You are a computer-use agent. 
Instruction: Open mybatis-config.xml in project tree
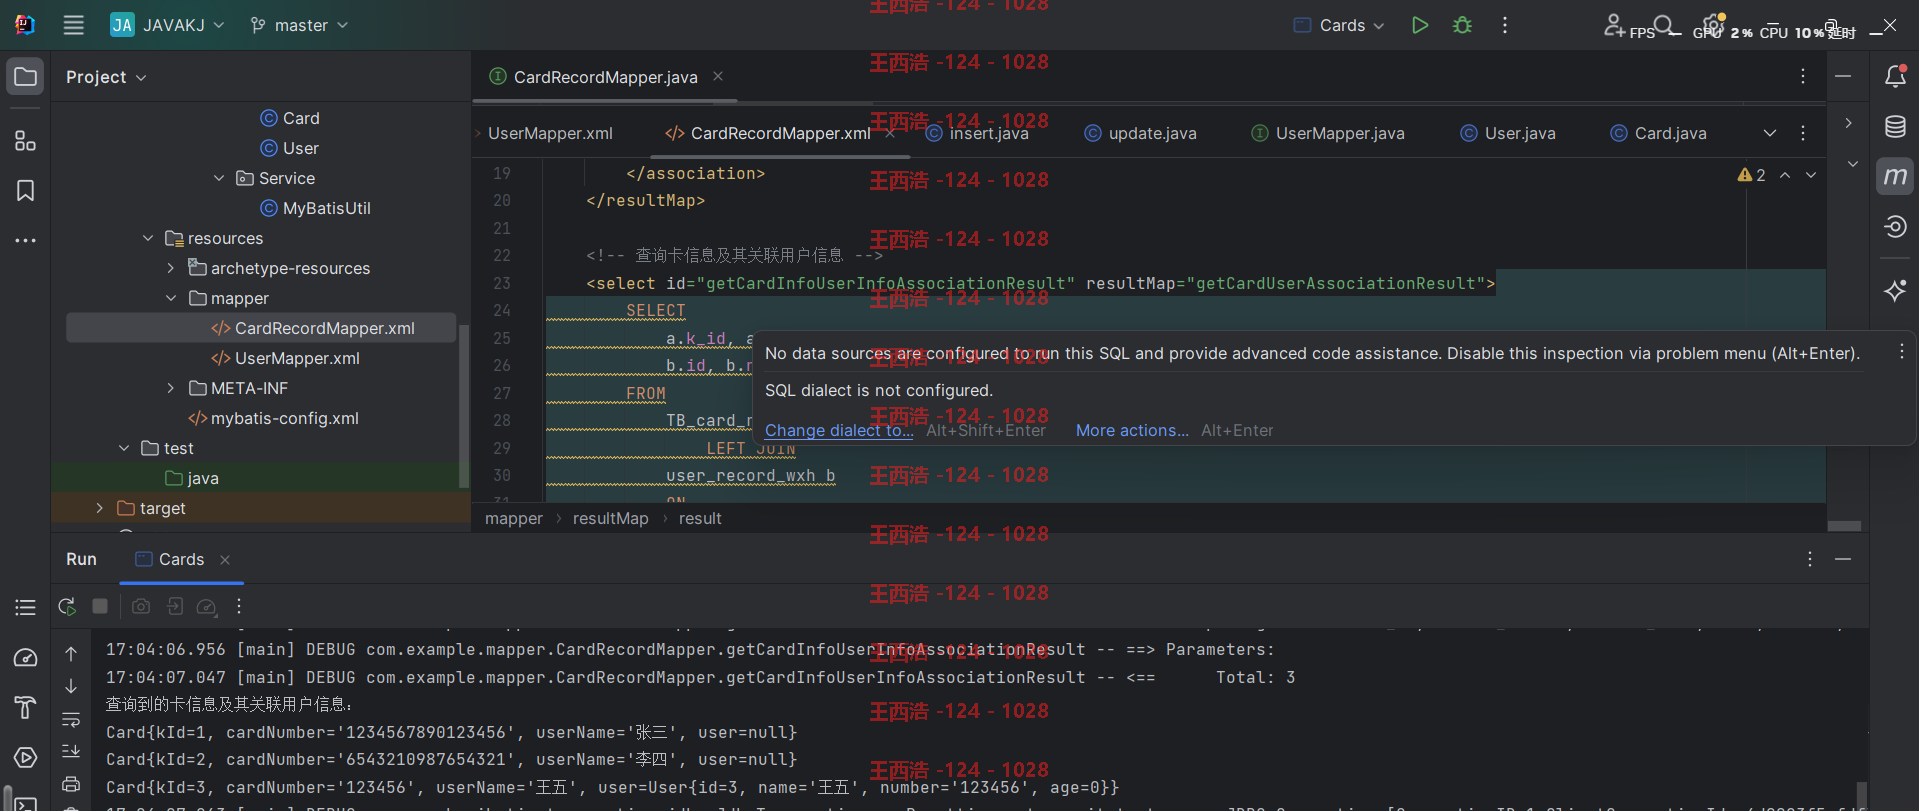(273, 418)
